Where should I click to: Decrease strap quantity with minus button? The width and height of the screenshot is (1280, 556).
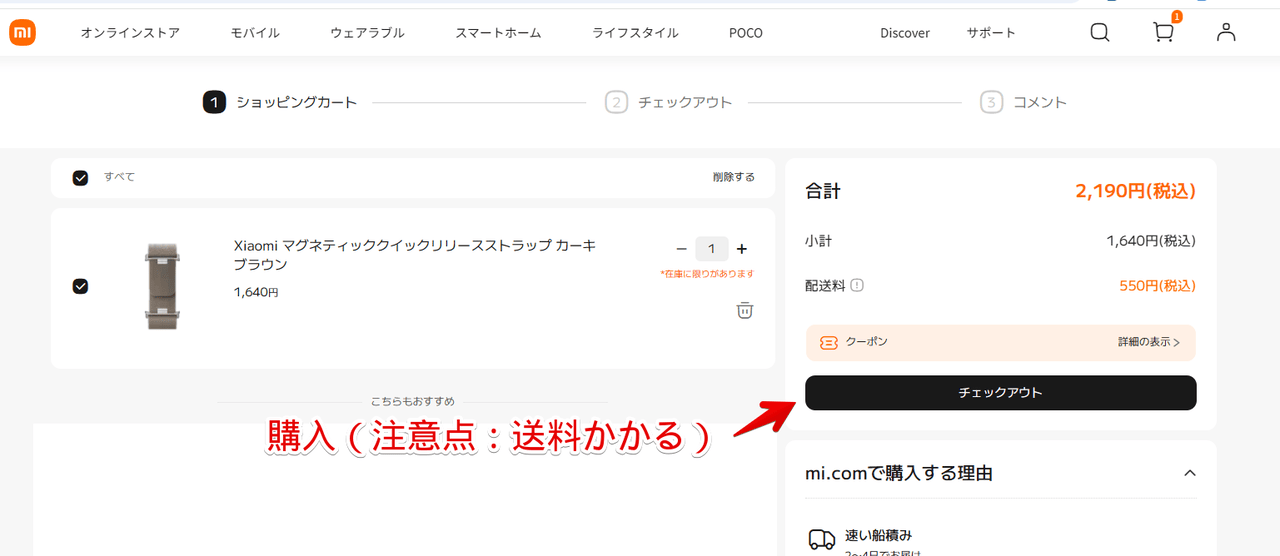[x=681, y=249]
